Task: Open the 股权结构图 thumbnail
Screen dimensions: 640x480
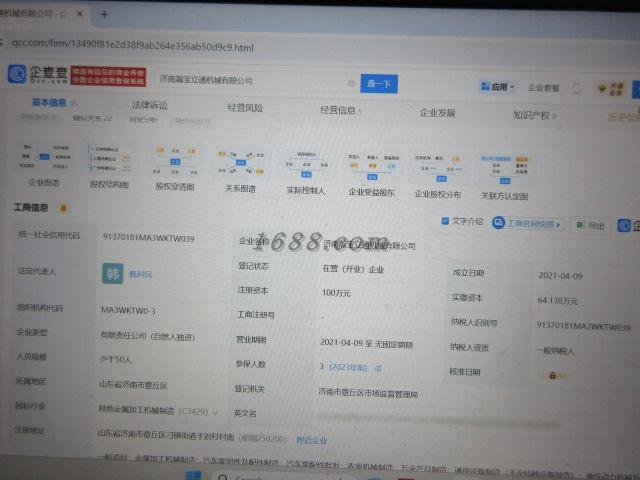Action: [x=109, y=167]
